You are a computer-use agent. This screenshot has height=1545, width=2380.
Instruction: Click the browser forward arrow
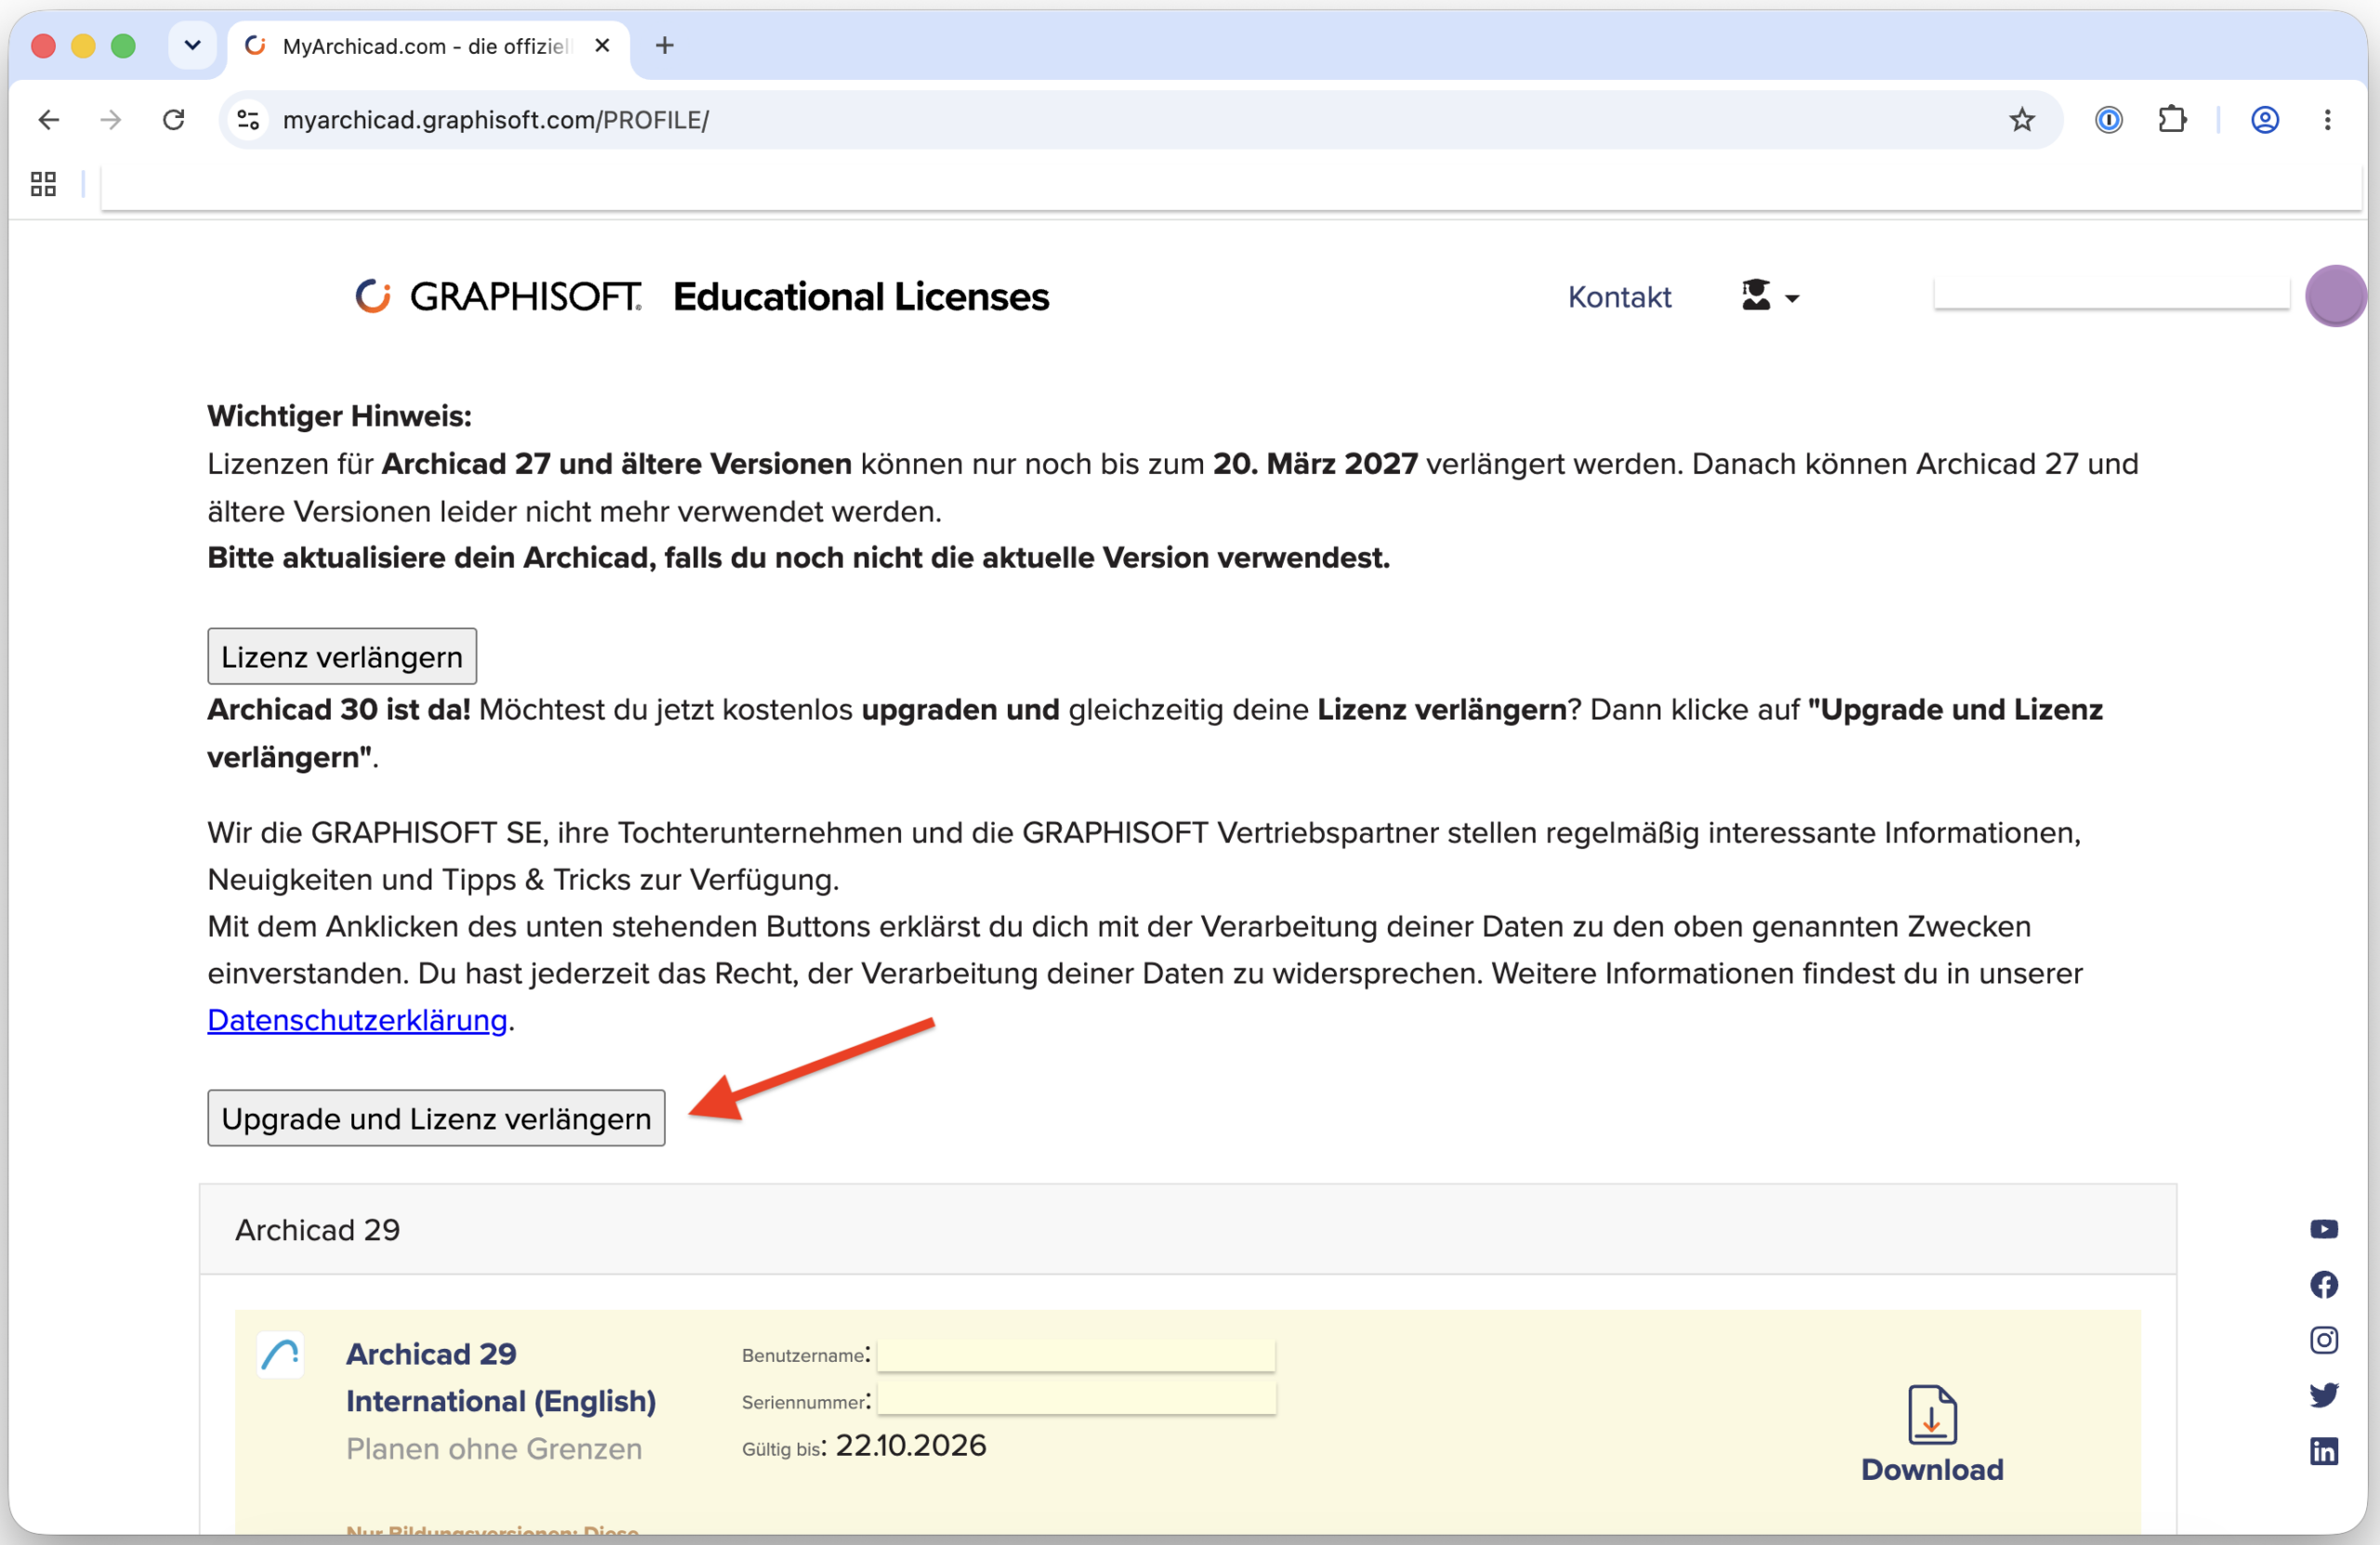click(111, 120)
